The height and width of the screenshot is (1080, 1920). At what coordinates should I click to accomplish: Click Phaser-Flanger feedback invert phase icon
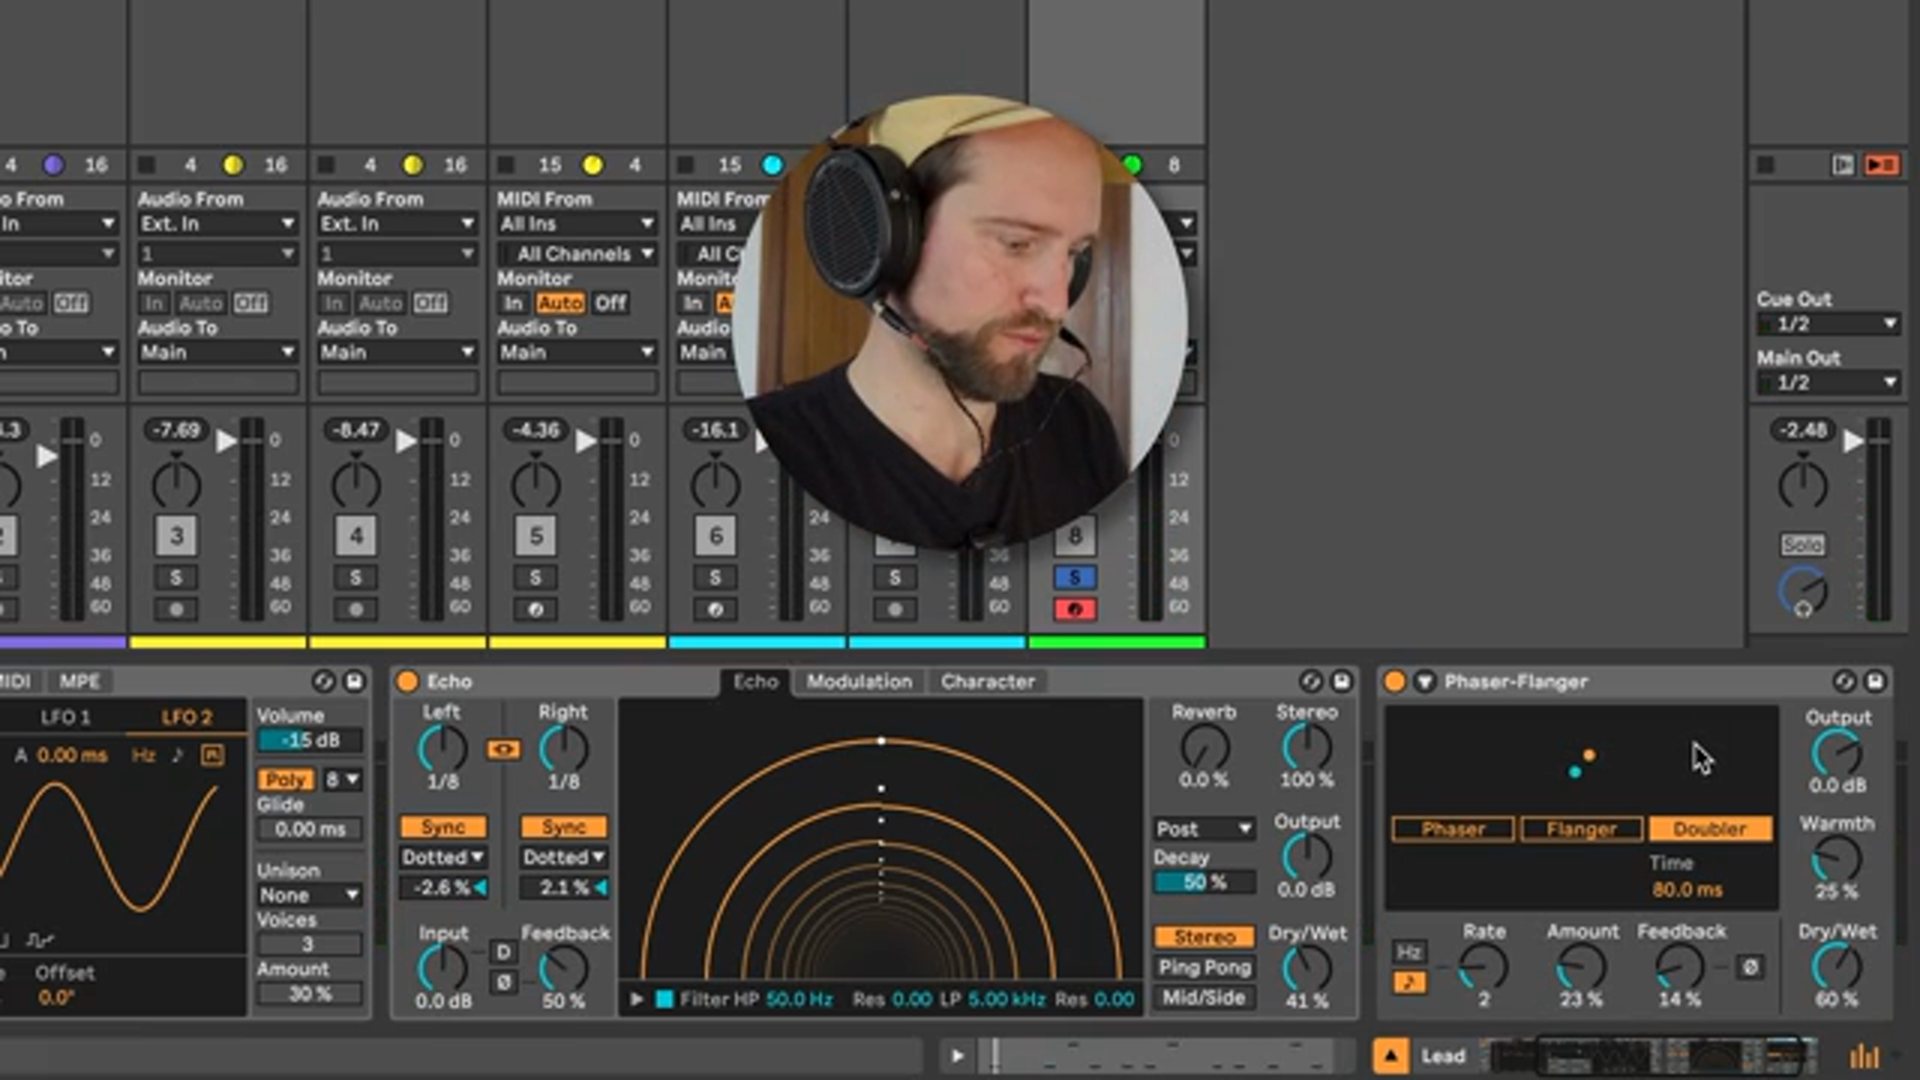[x=1750, y=967]
